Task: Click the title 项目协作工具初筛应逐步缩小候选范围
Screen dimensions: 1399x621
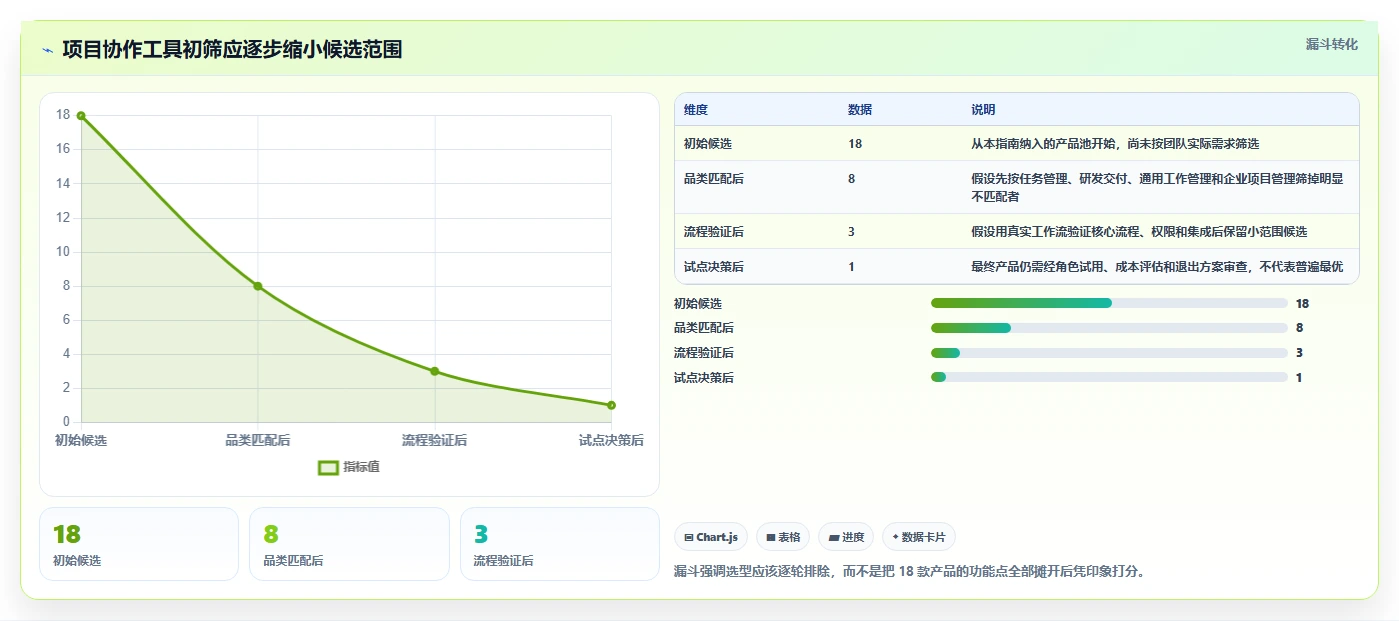Action: tap(232, 50)
